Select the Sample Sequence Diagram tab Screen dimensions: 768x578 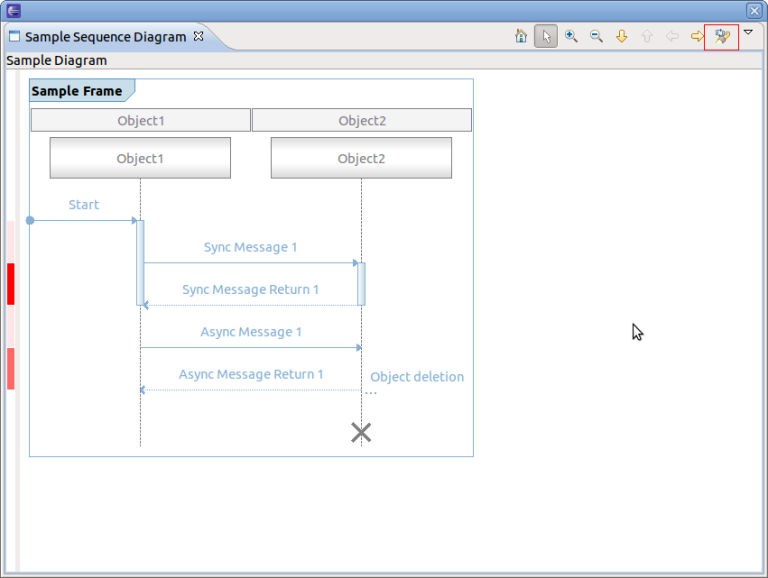(x=105, y=37)
